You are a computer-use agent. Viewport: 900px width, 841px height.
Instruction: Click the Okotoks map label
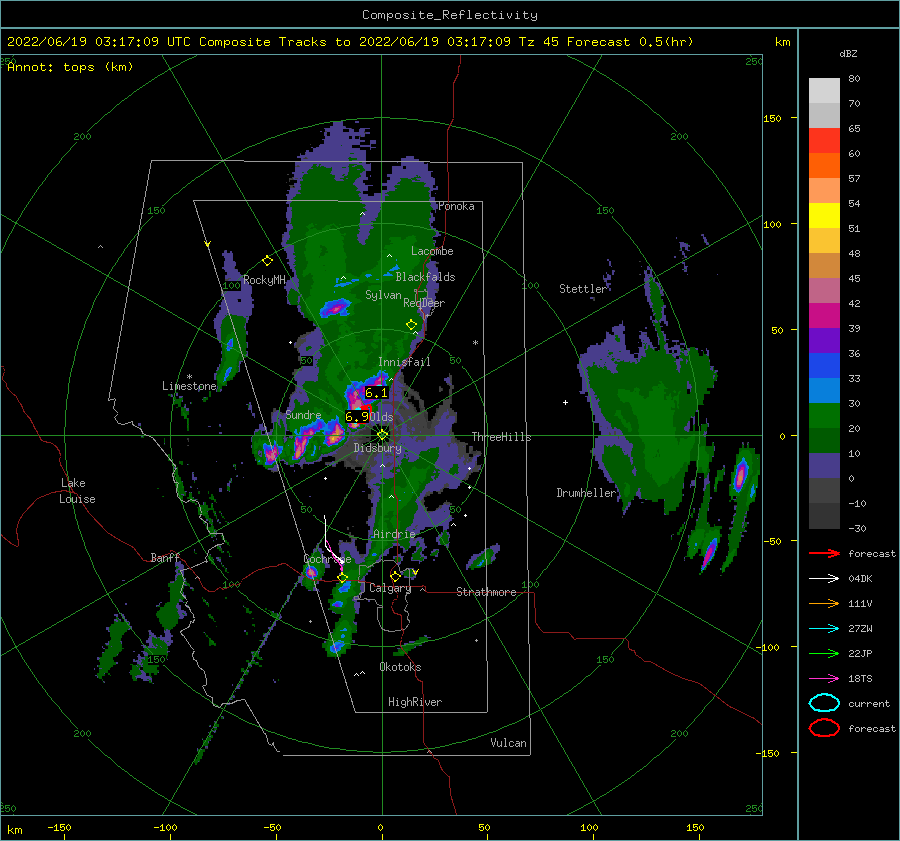pyautogui.click(x=400, y=667)
